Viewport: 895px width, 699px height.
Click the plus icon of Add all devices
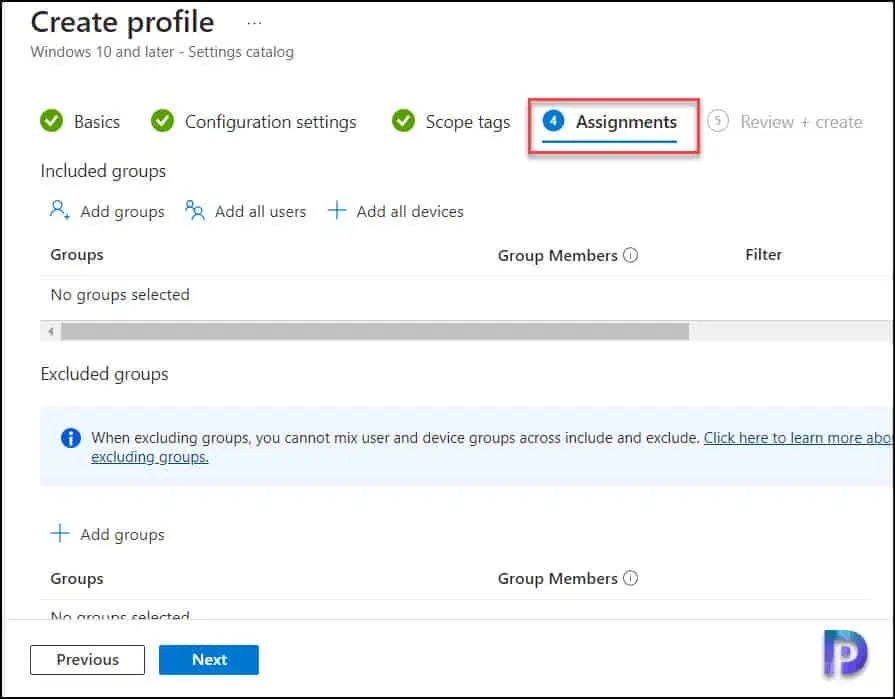[x=337, y=210]
